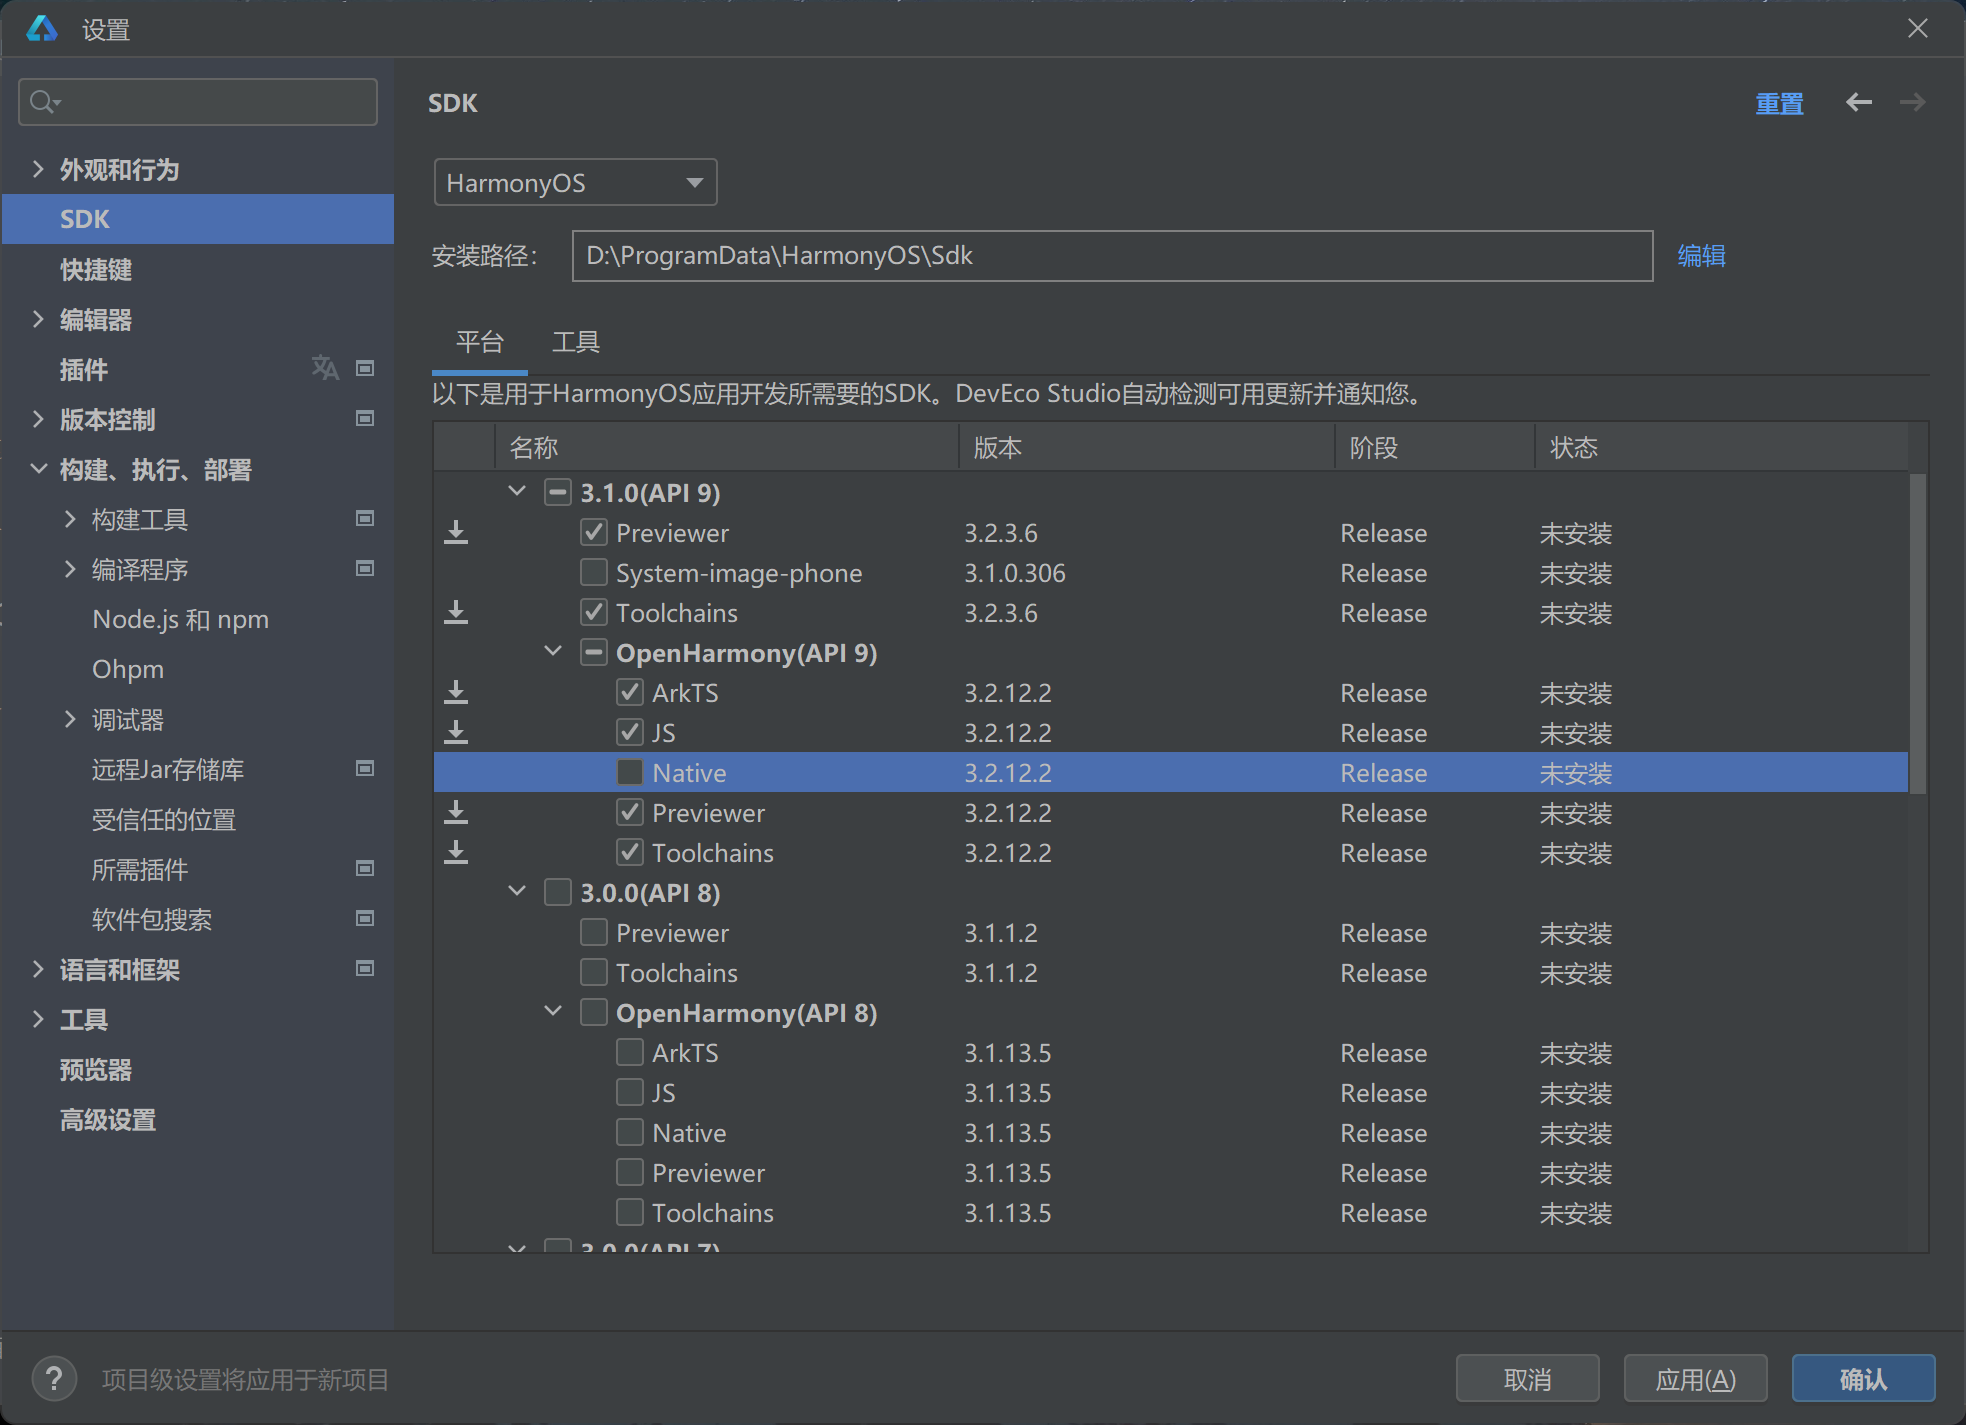Check the 3.0.0(API 8) group checkbox
Viewport: 1966px width, 1425px height.
558,892
